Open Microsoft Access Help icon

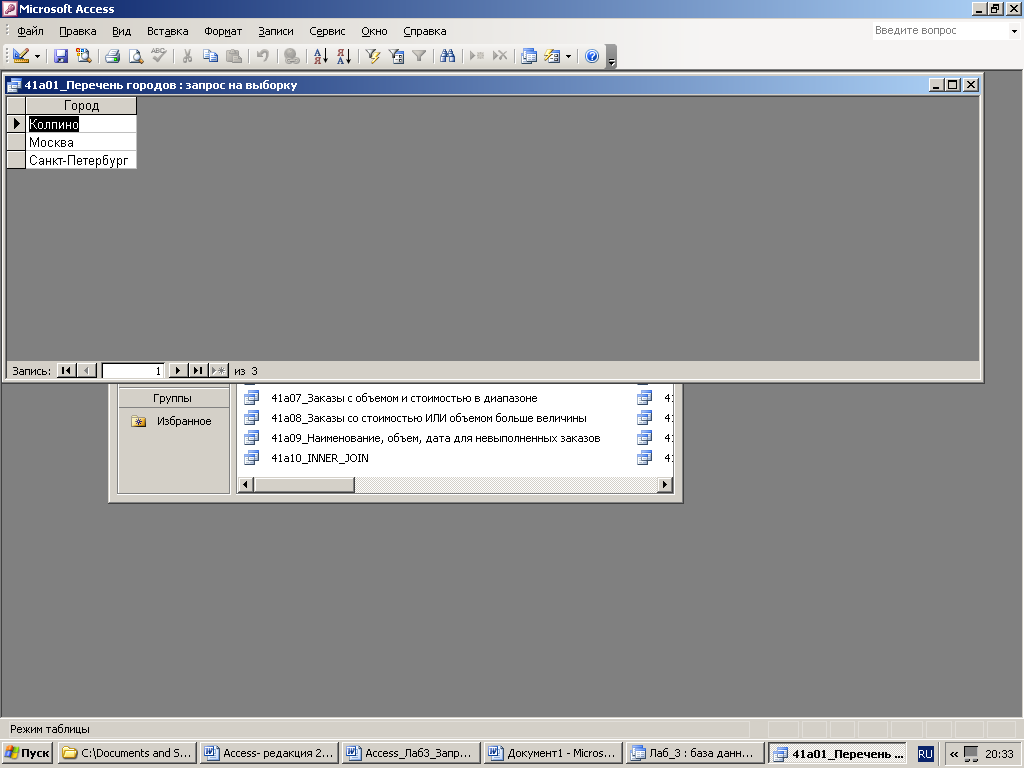[592, 56]
